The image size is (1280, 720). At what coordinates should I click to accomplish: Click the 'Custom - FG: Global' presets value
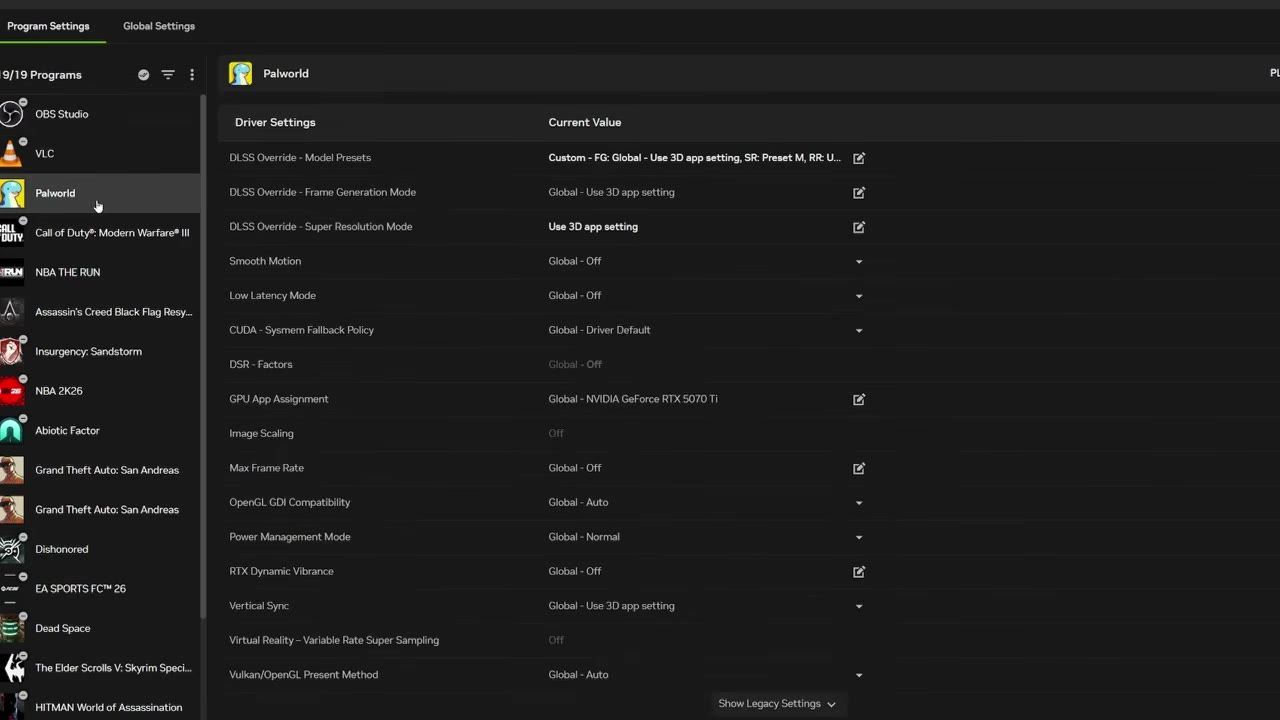click(x=695, y=158)
